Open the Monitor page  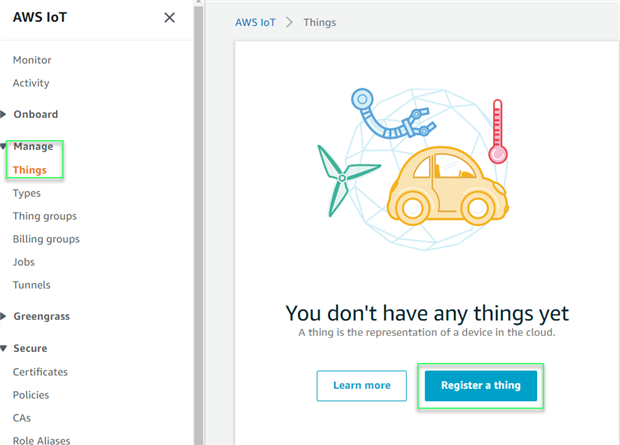(32, 60)
